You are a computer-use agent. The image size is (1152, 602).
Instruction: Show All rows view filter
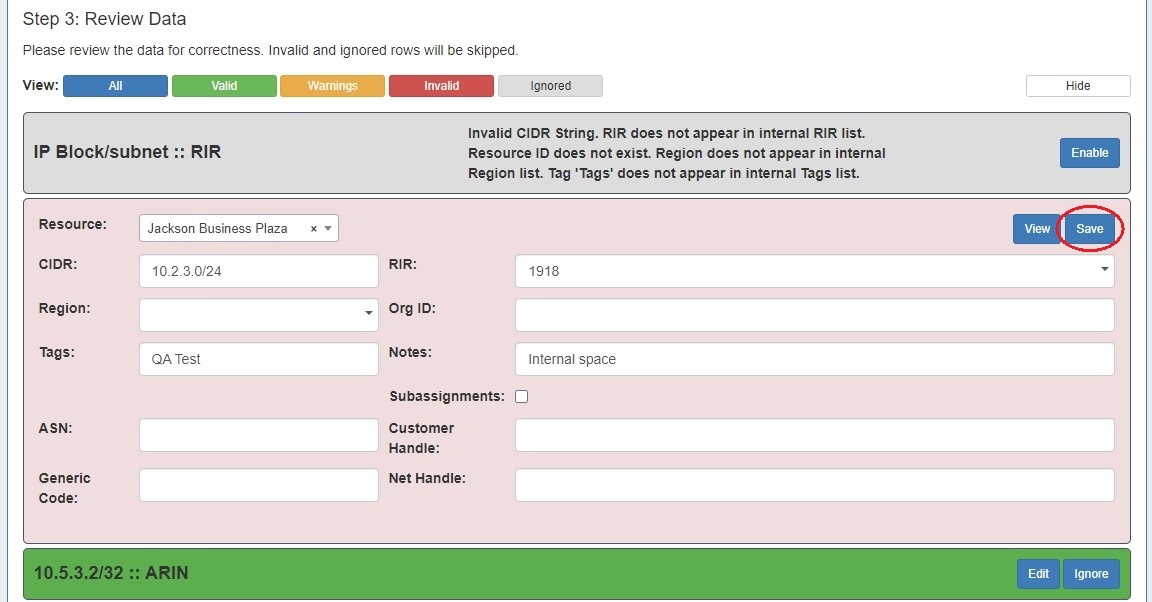click(115, 86)
